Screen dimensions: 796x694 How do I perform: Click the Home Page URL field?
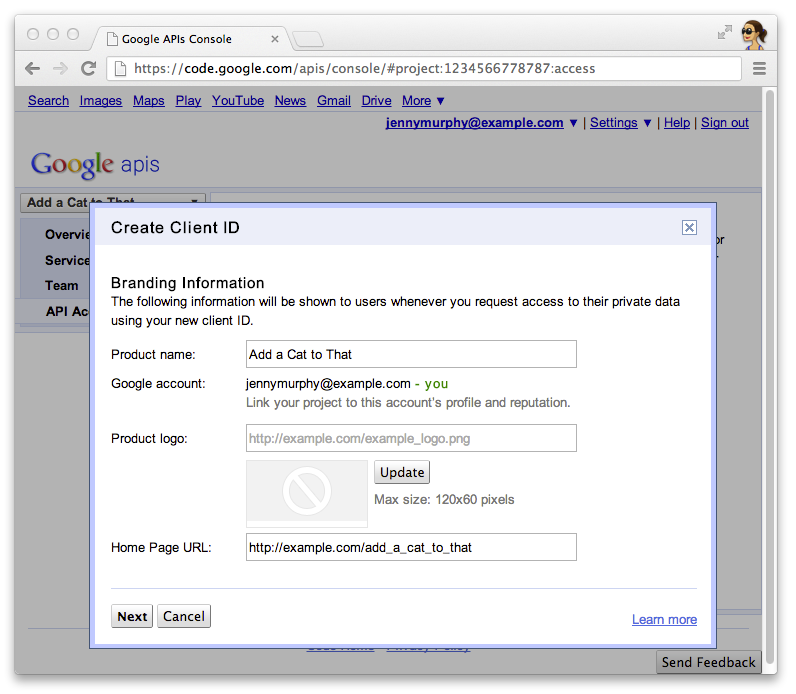click(411, 547)
